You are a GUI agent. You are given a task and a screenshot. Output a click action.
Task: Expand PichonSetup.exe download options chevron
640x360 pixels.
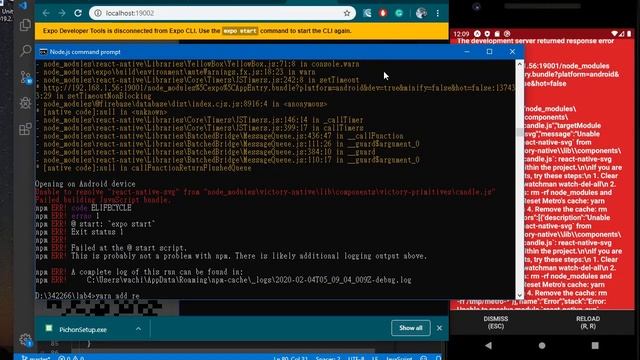click(x=138, y=329)
